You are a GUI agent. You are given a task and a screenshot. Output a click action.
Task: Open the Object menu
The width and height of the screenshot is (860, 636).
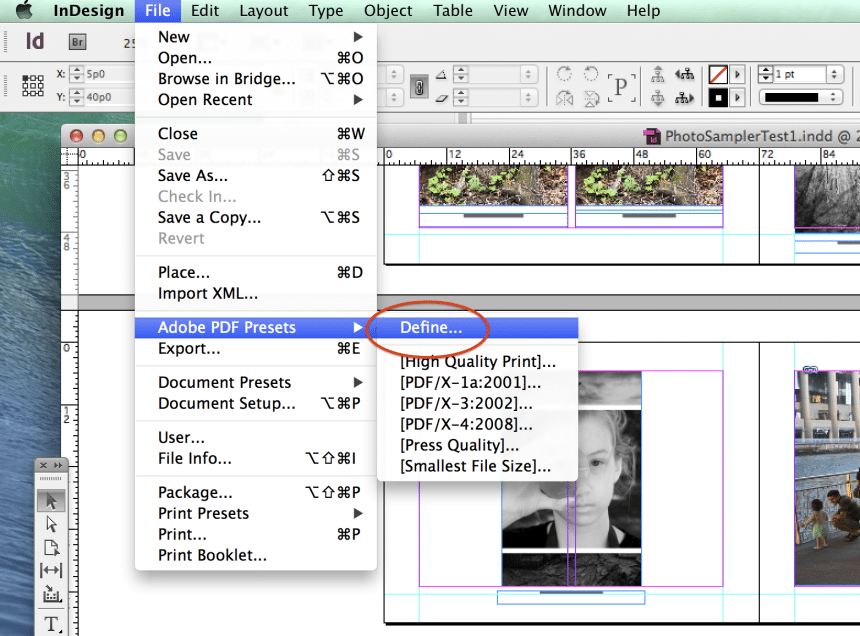click(388, 10)
